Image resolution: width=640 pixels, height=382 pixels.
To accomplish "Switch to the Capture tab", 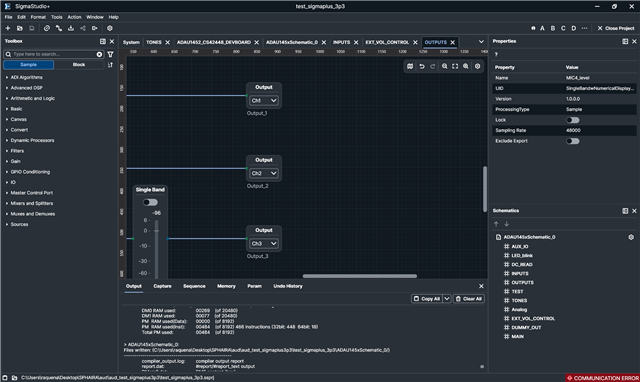I will point(162,286).
